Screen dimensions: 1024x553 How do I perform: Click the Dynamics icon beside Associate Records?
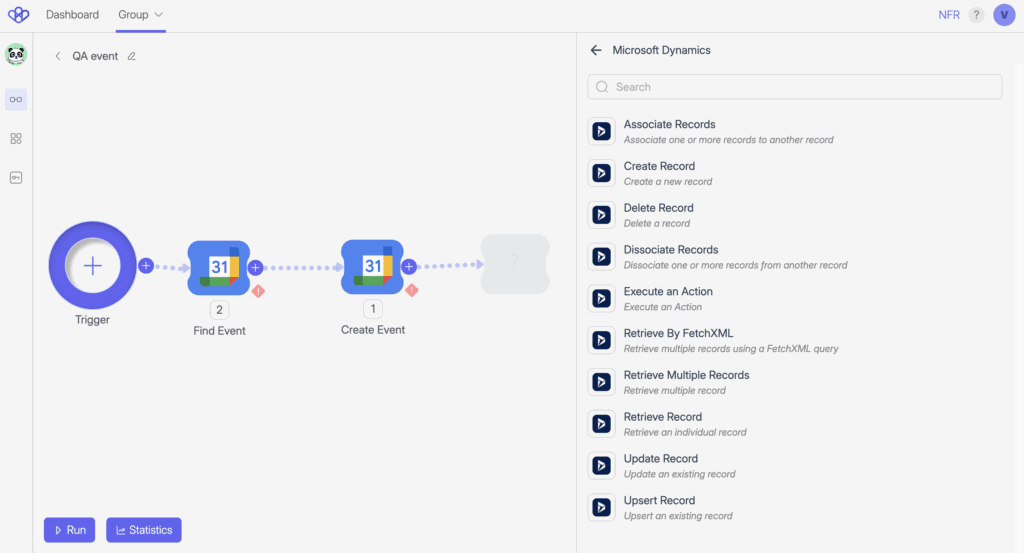tap(601, 131)
